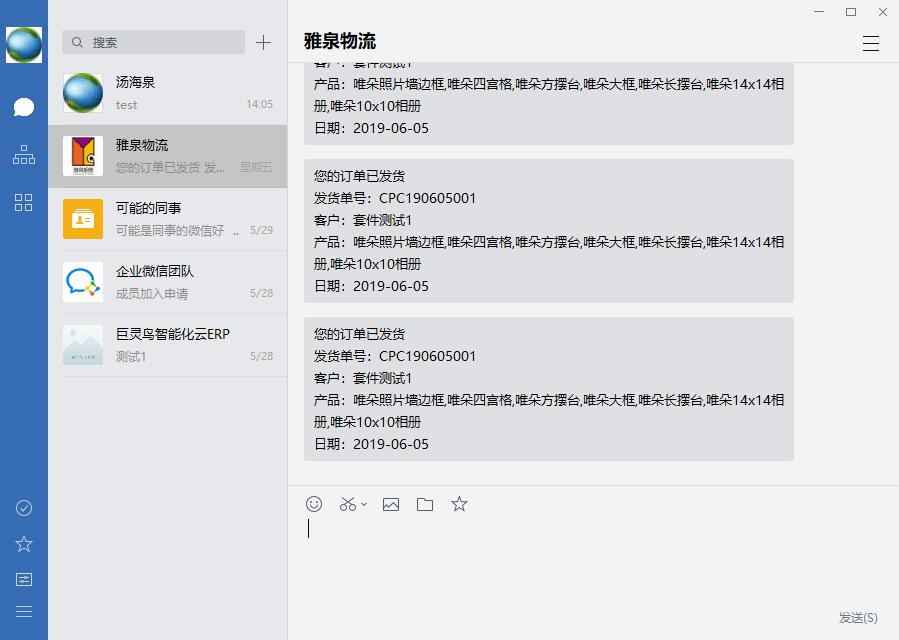This screenshot has height=640, width=899.
Task: Open the To-do checkmark icon in sidebar
Action: [x=23, y=508]
